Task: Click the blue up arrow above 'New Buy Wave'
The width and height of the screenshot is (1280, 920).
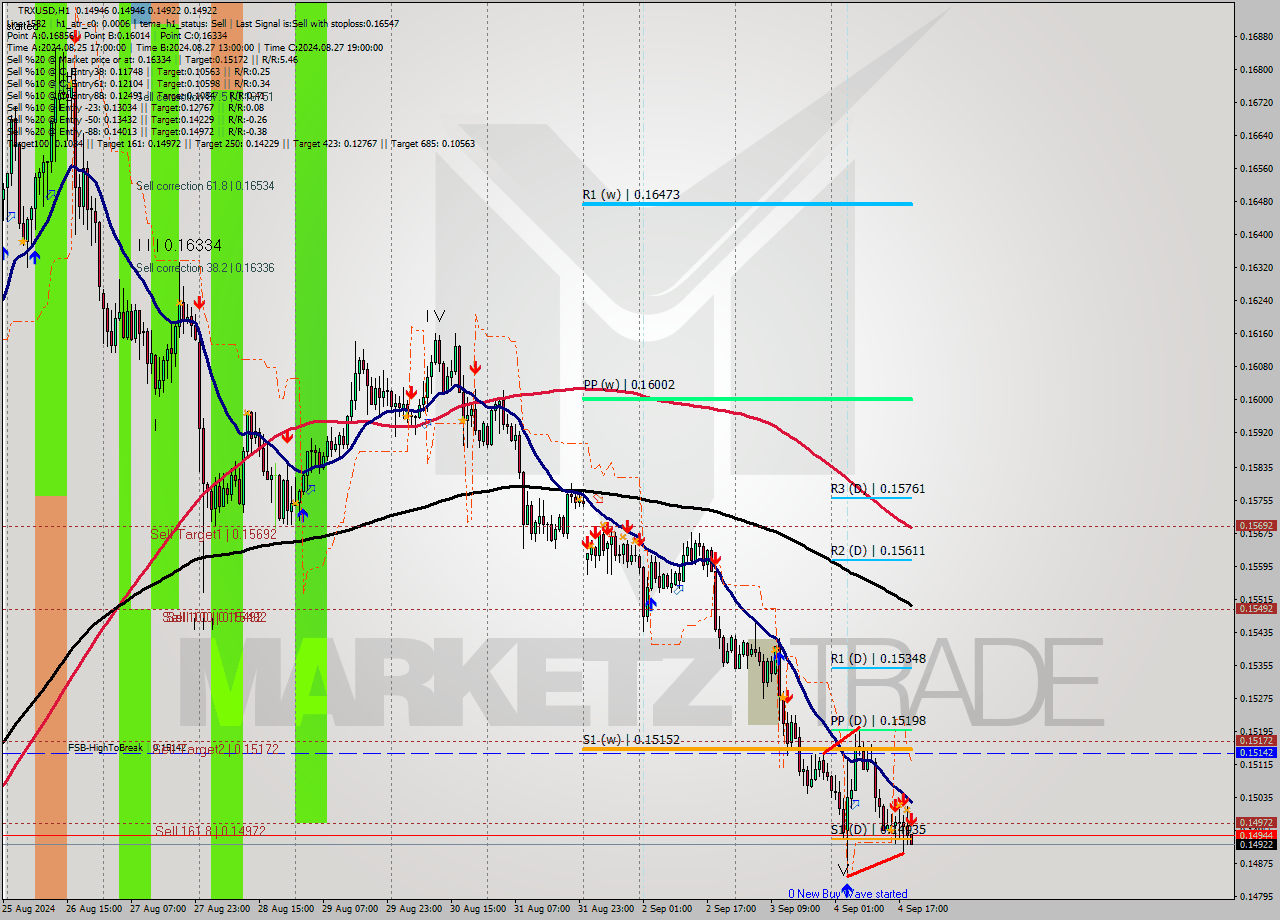Action: pos(847,887)
